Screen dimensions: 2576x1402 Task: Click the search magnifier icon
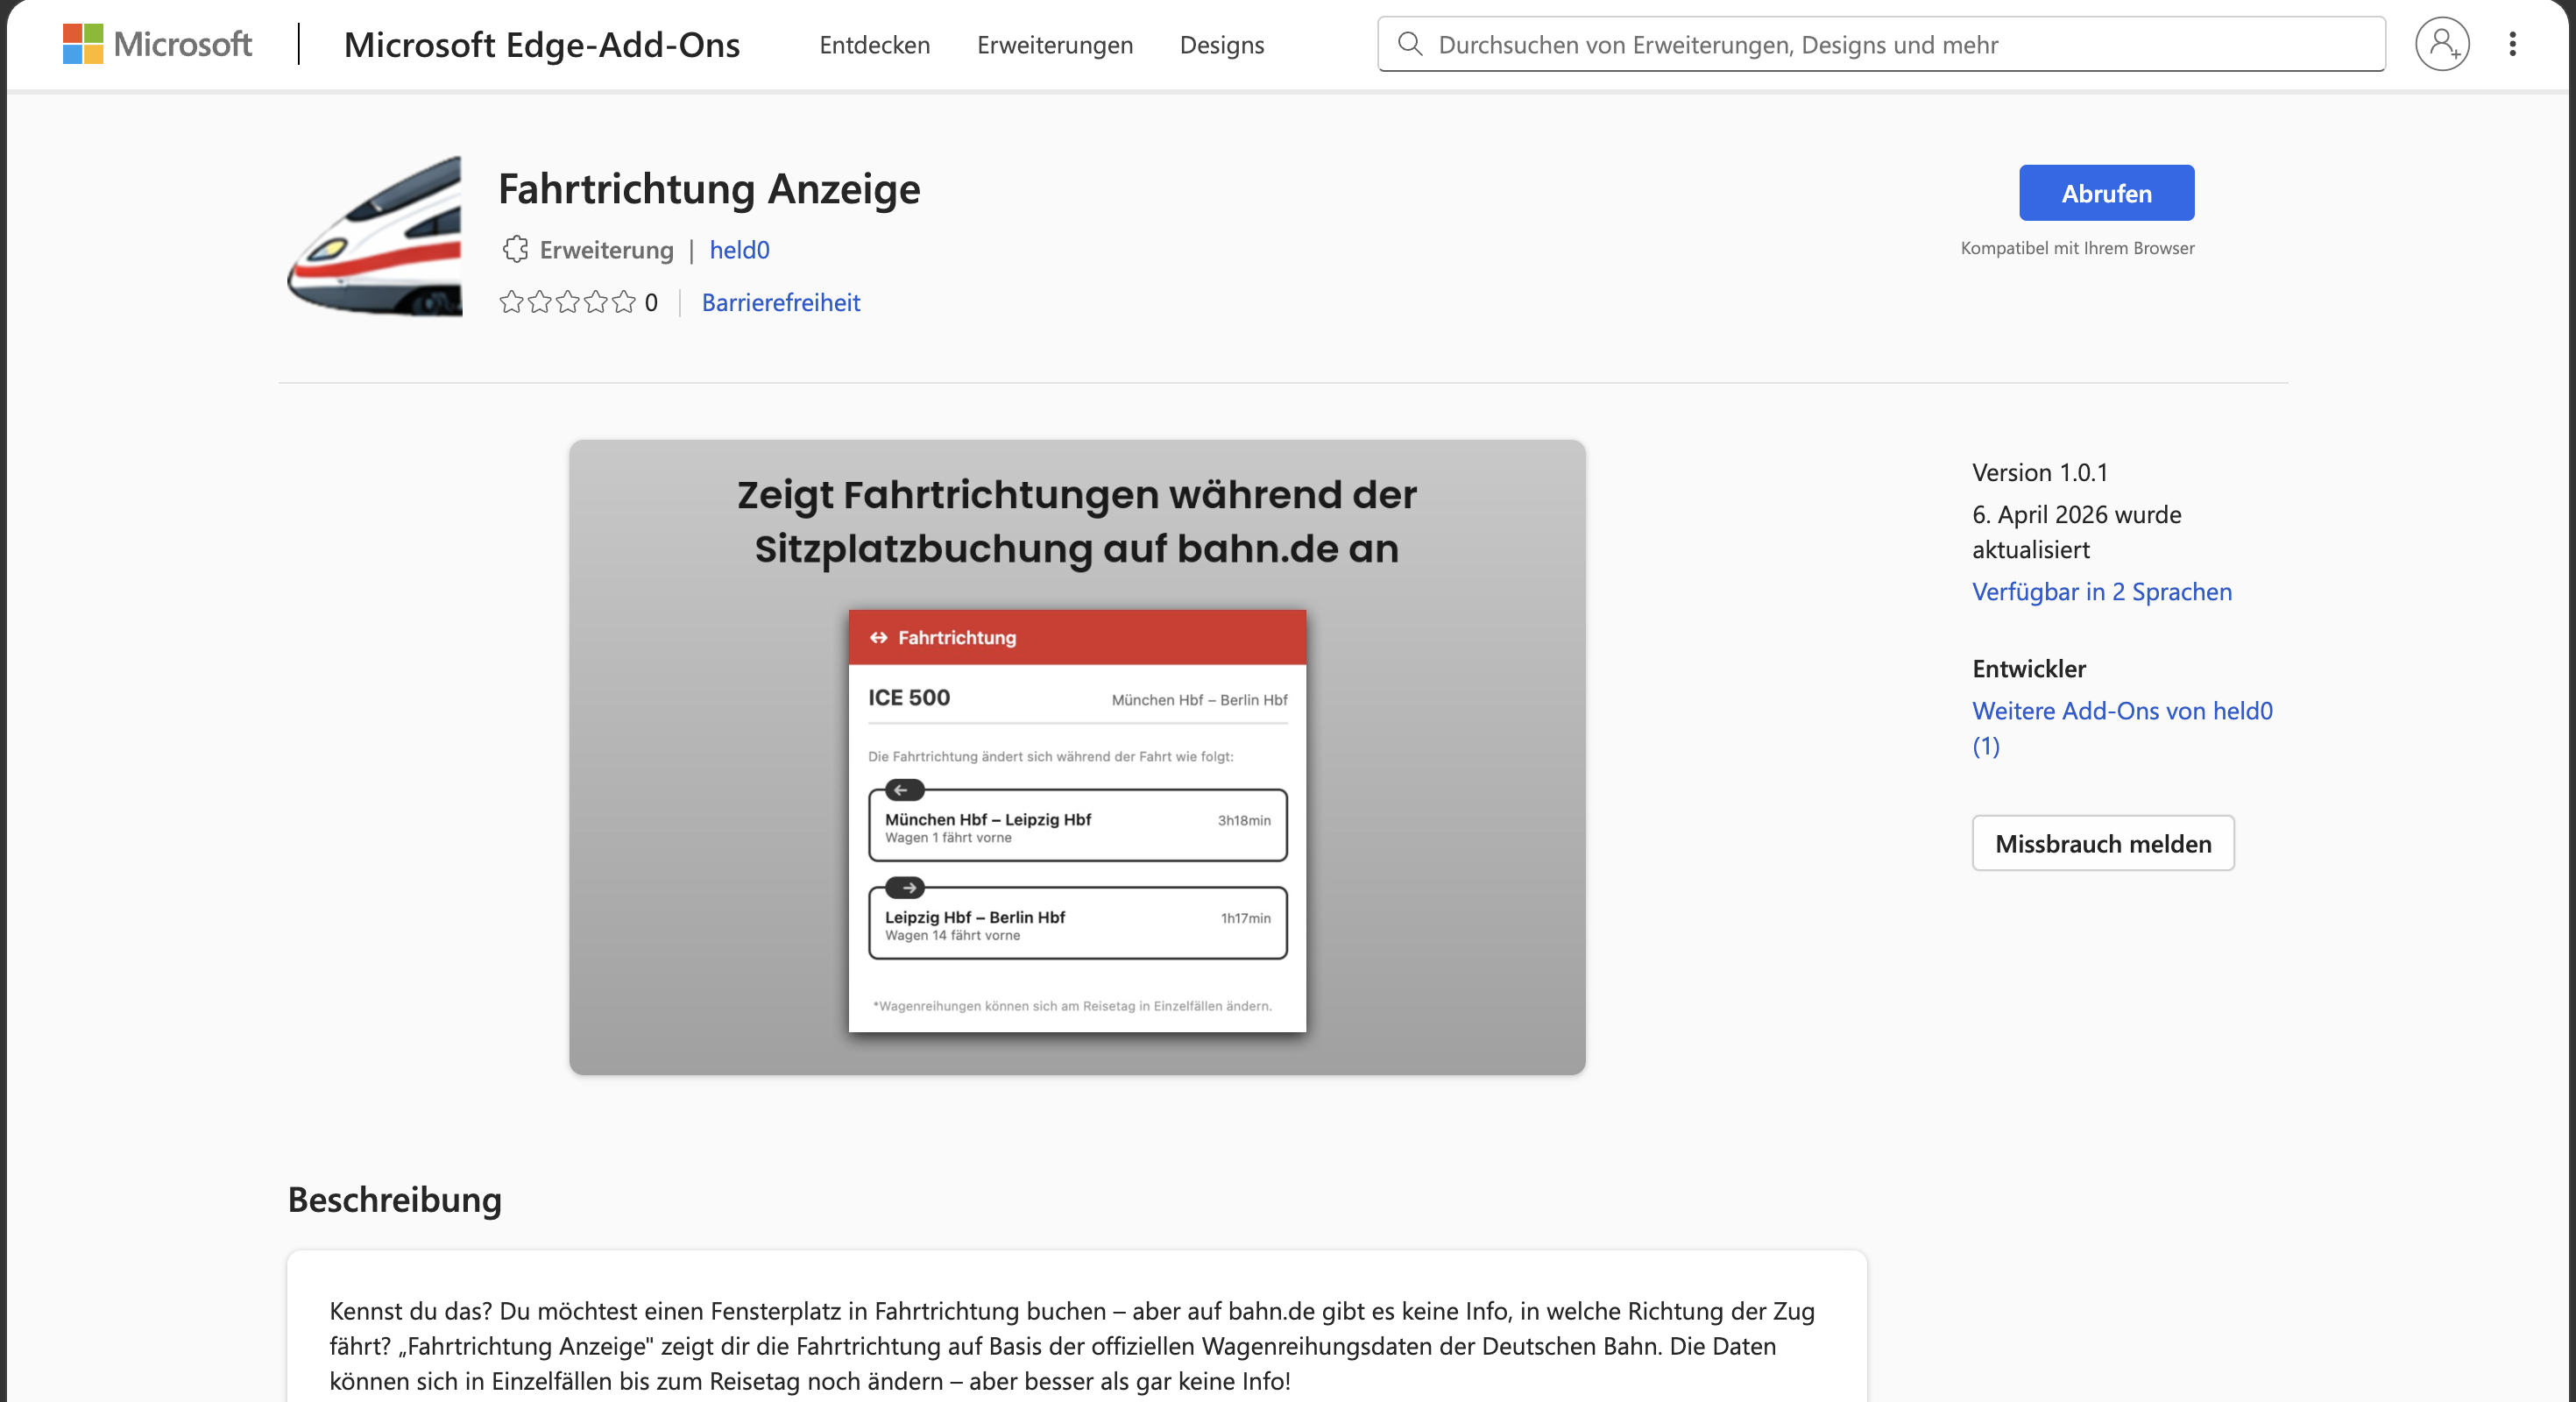(x=1410, y=44)
